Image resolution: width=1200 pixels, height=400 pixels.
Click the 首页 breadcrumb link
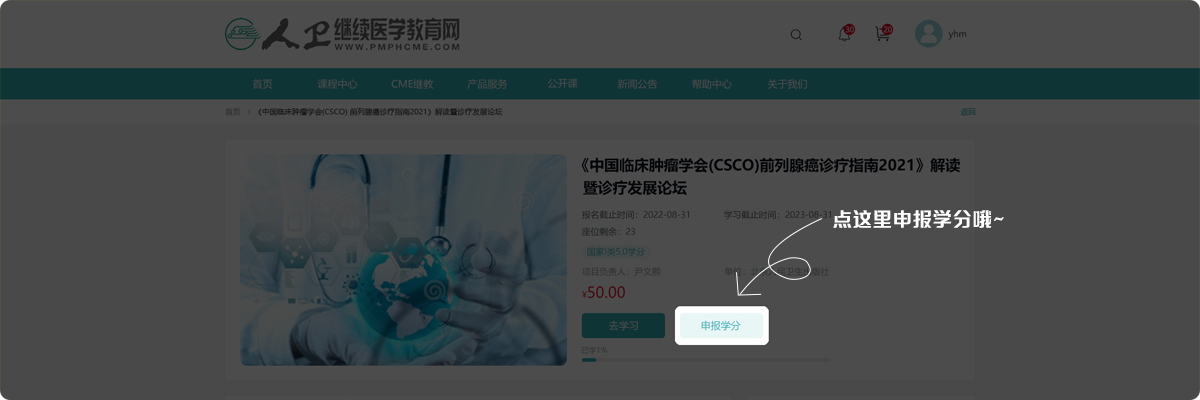[232, 112]
